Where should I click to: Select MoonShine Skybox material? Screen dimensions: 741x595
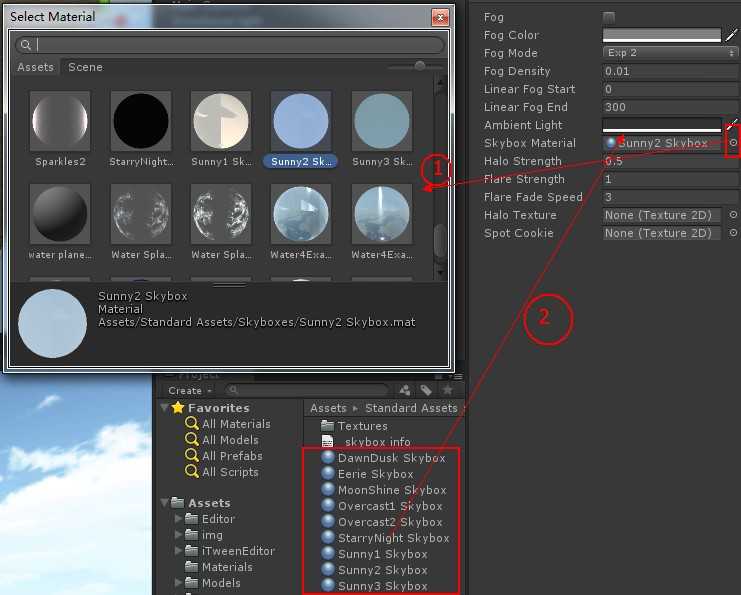point(384,490)
